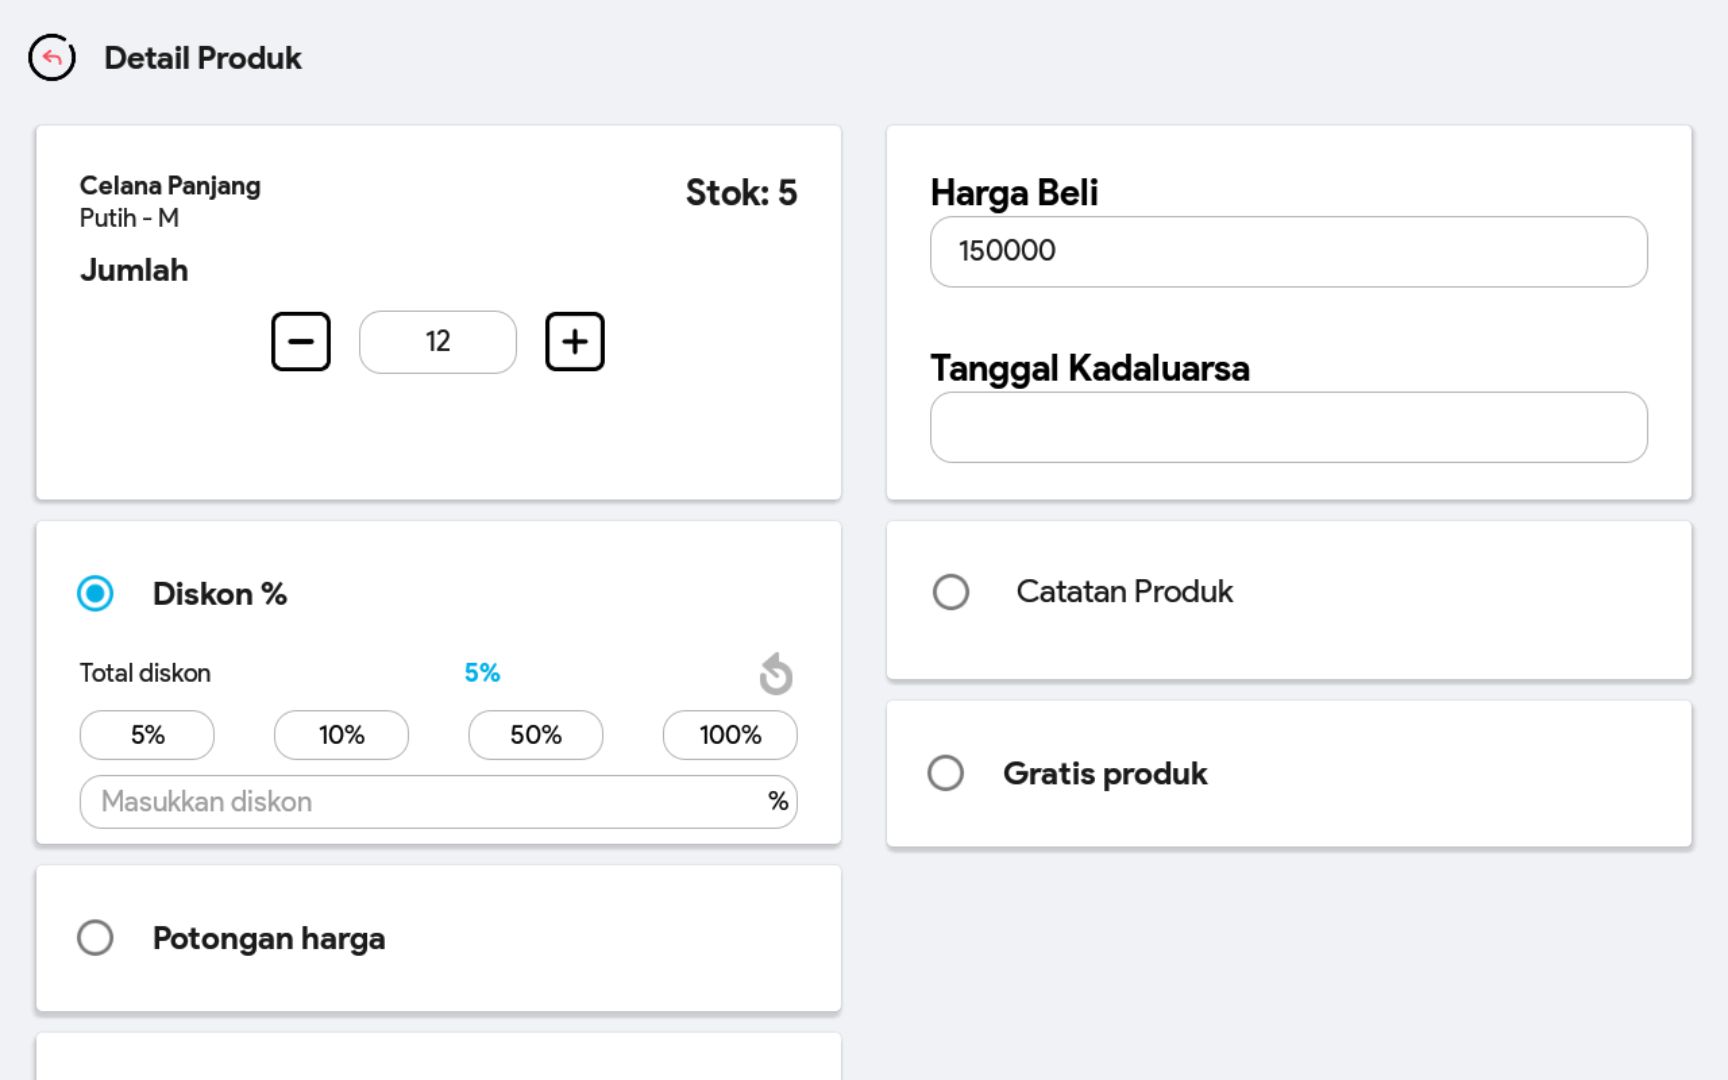This screenshot has height=1080, width=1728.
Task: Click the Harga Beli price field
Action: point(1288,252)
